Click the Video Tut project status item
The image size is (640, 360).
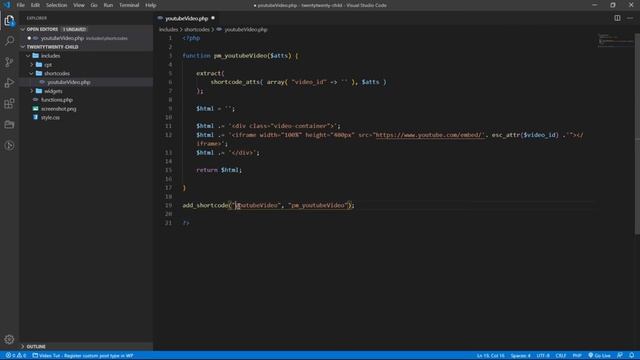coord(83,356)
